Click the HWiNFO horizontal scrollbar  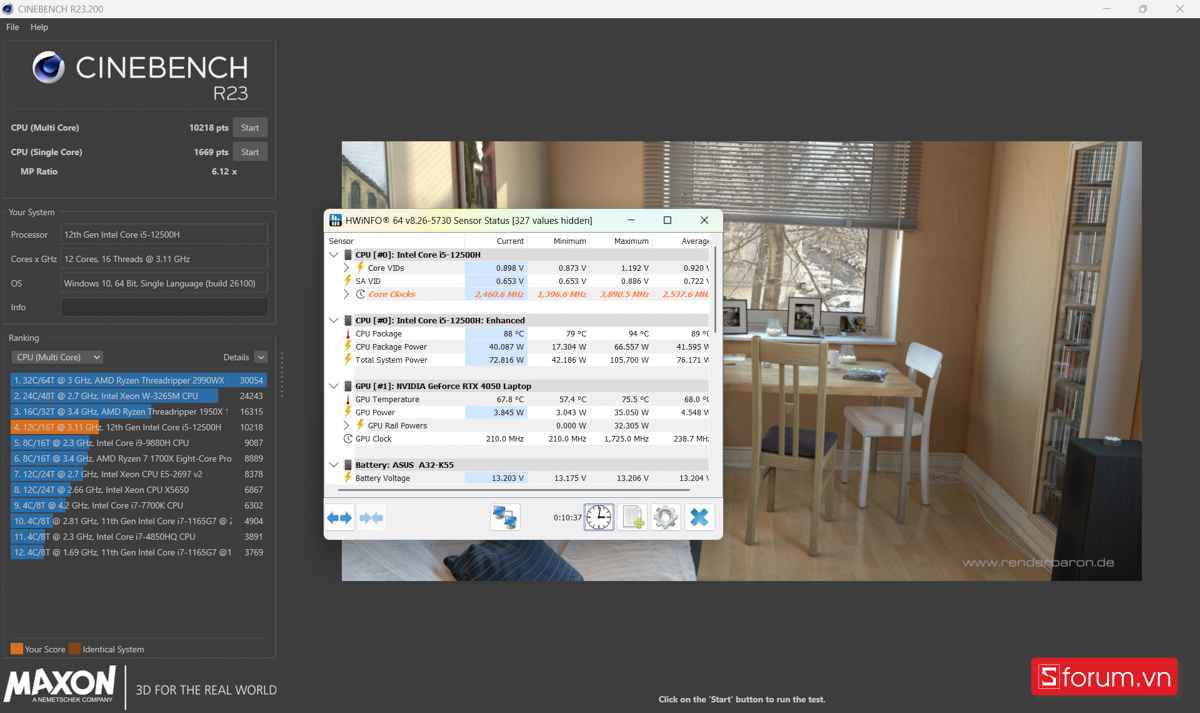(515, 490)
